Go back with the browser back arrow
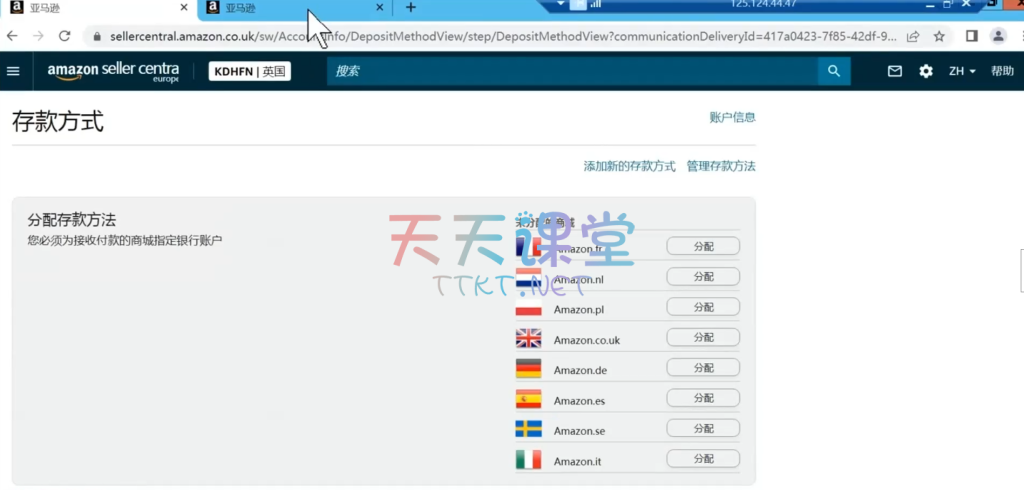The image size is (1024, 490). click(x=12, y=36)
